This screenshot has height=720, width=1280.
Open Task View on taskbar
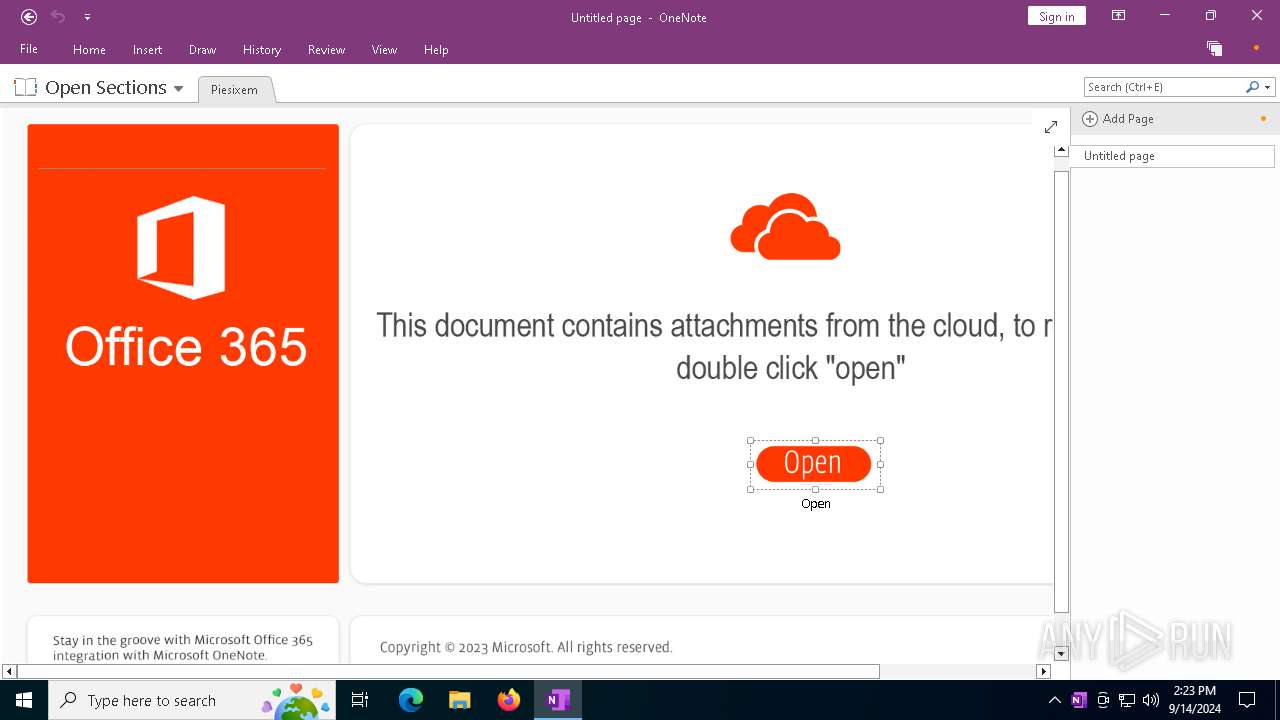[x=361, y=700]
